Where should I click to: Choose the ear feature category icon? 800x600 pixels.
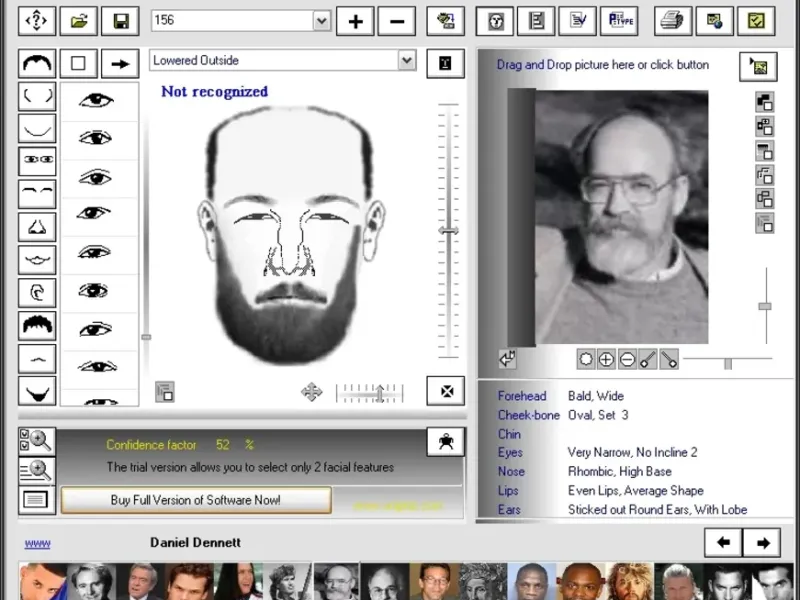point(37,293)
